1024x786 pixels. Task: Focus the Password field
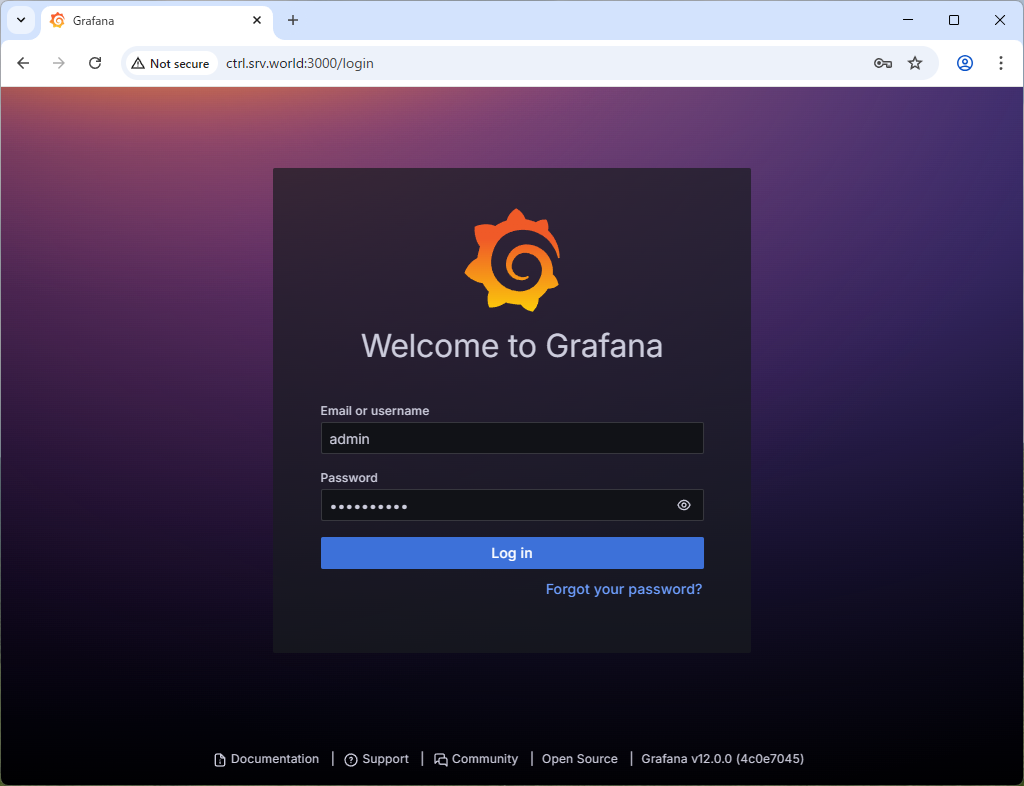(512, 505)
